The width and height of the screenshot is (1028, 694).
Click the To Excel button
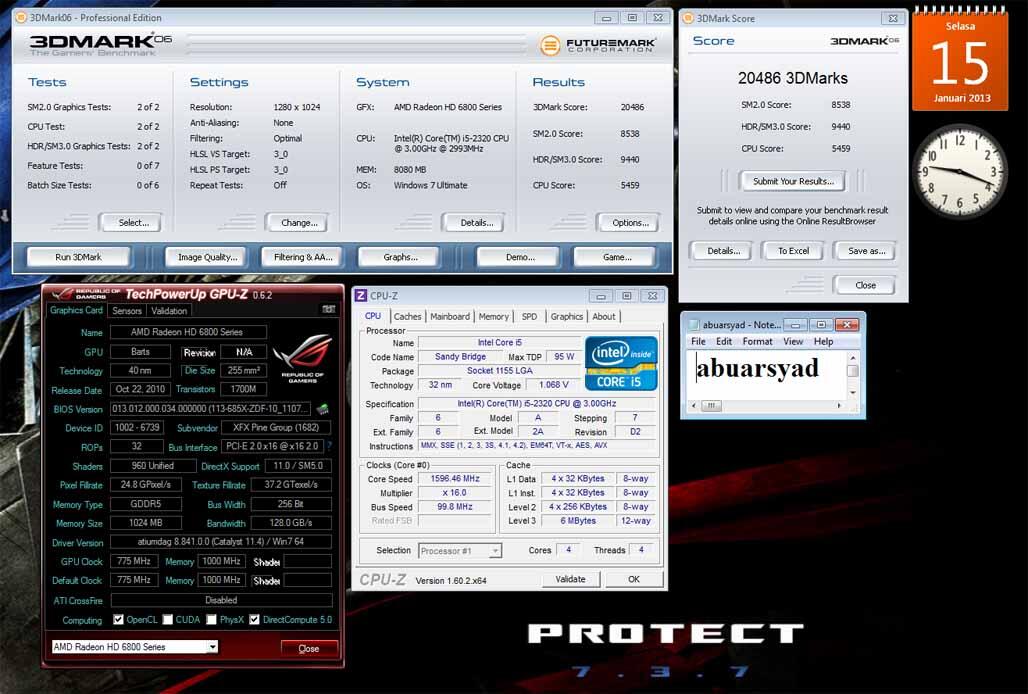click(x=793, y=250)
